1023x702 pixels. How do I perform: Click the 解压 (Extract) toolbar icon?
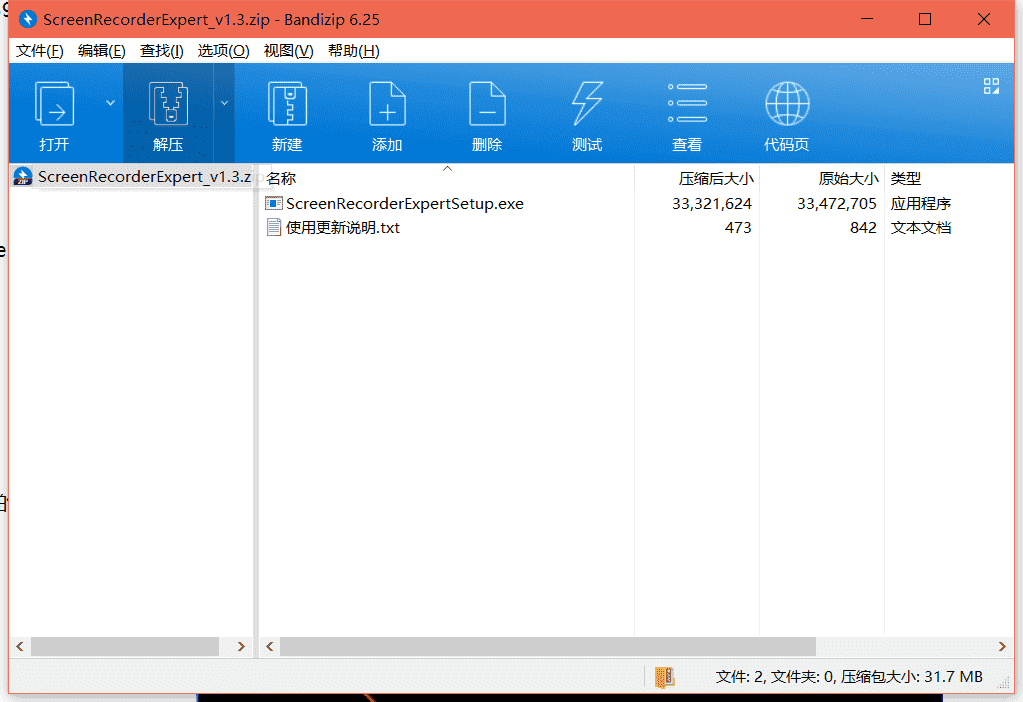(x=168, y=103)
